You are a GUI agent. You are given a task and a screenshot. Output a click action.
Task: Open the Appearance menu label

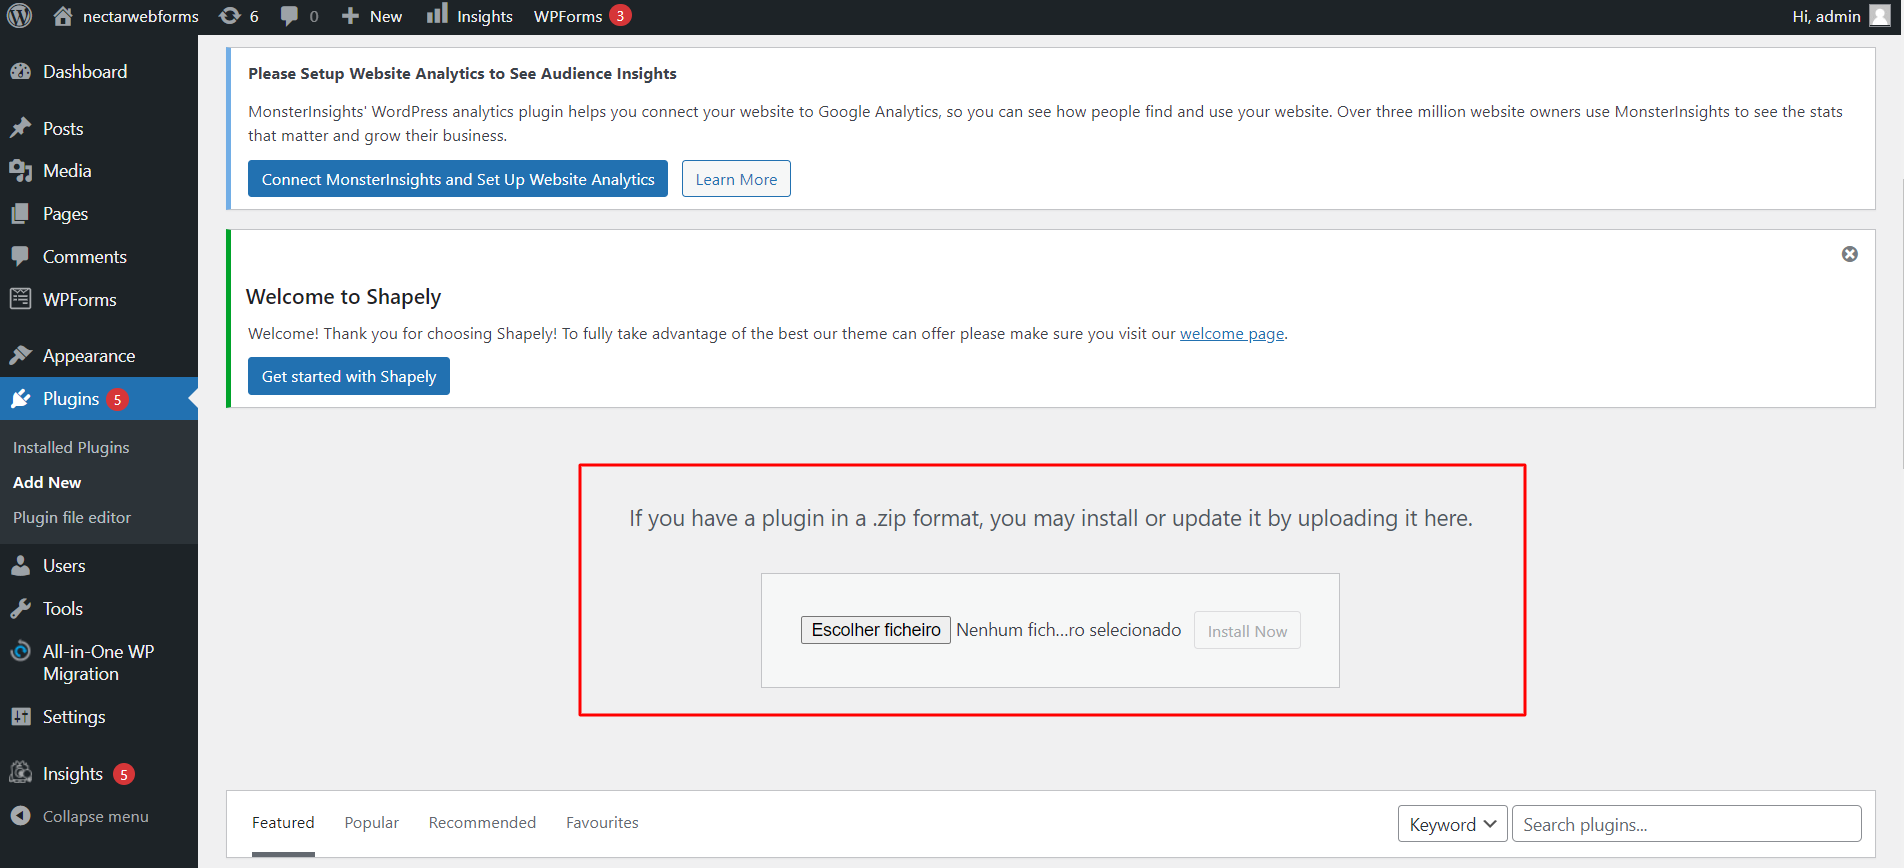pyautogui.click(x=89, y=356)
